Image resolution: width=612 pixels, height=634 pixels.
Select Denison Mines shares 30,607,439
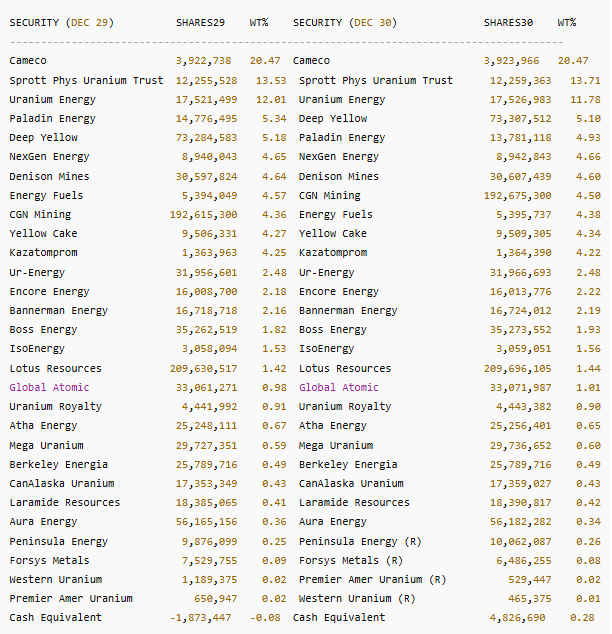[521, 177]
